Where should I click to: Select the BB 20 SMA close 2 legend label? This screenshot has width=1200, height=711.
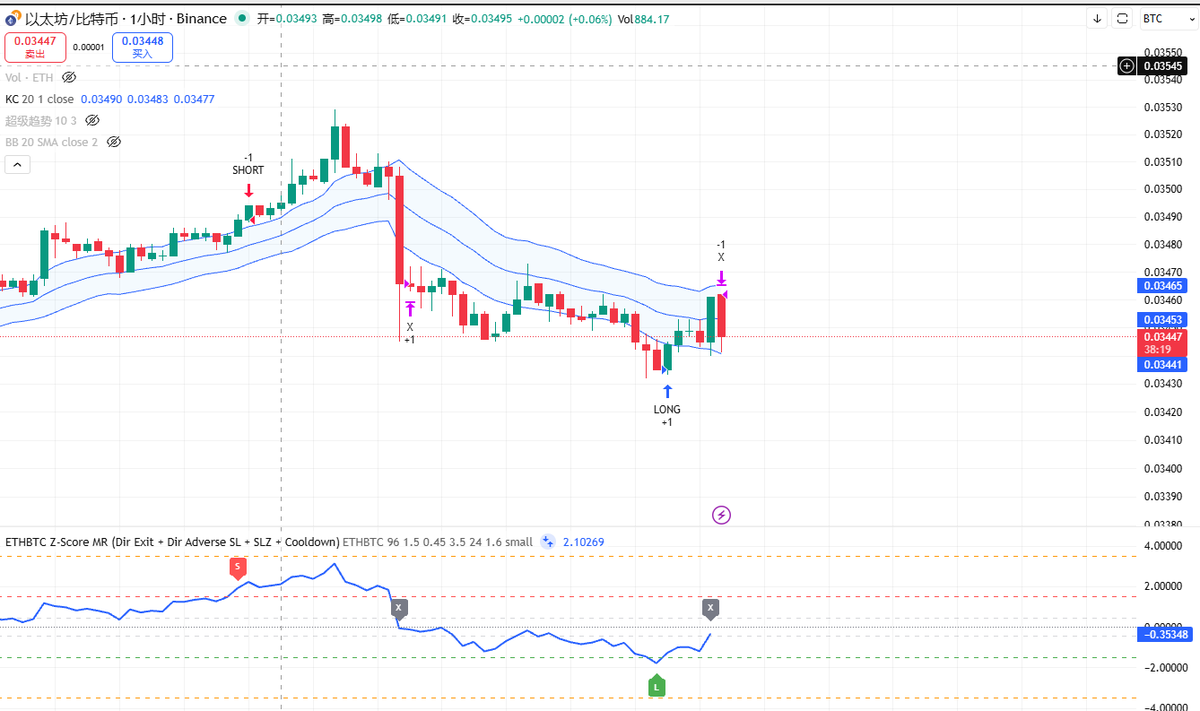tap(52, 142)
